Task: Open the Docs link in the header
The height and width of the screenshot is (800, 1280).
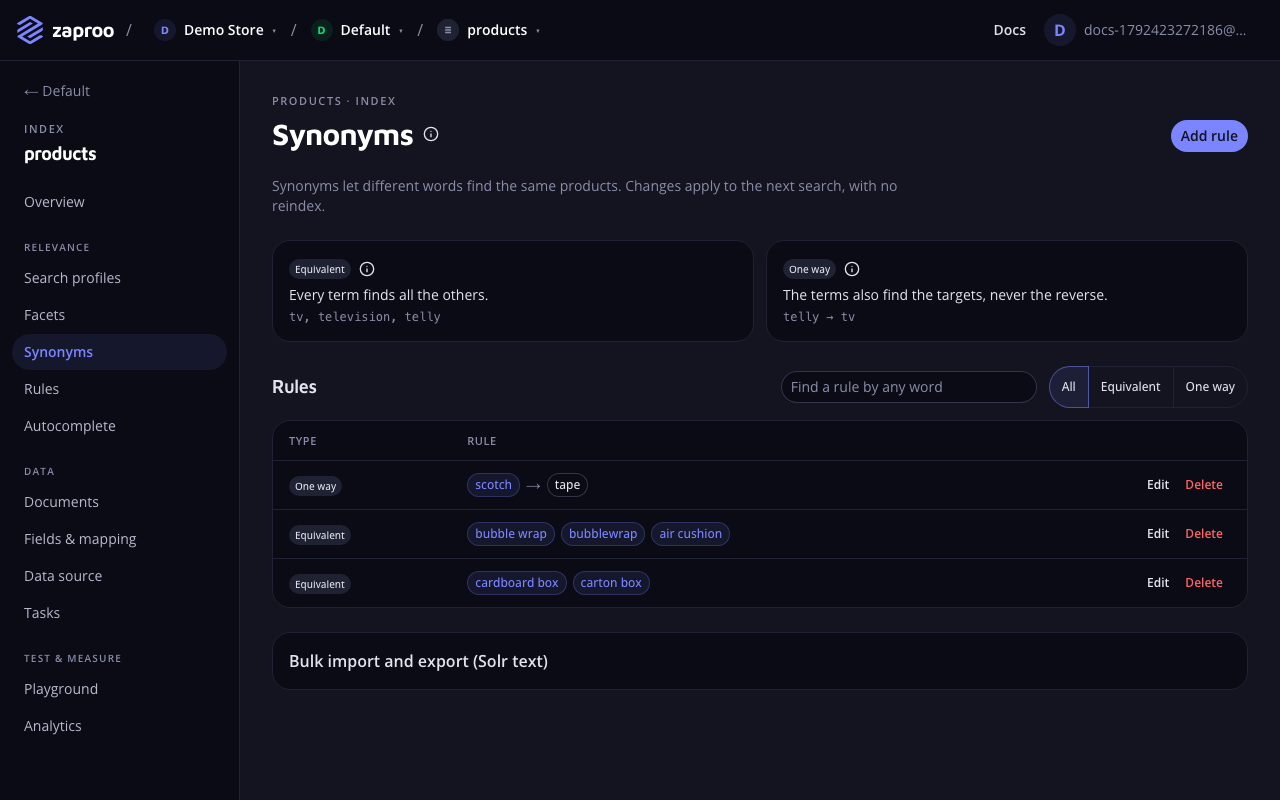Action: tap(1010, 30)
